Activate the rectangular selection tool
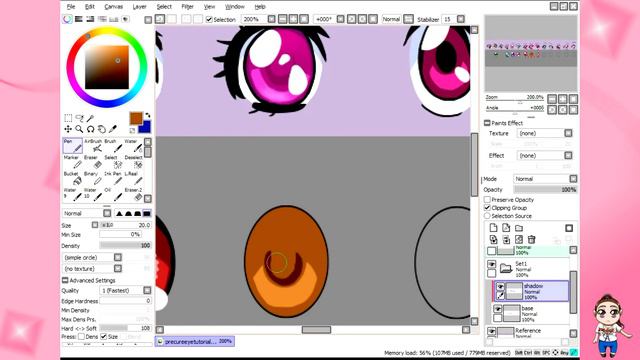This screenshot has width=640, height=360. [x=68, y=118]
